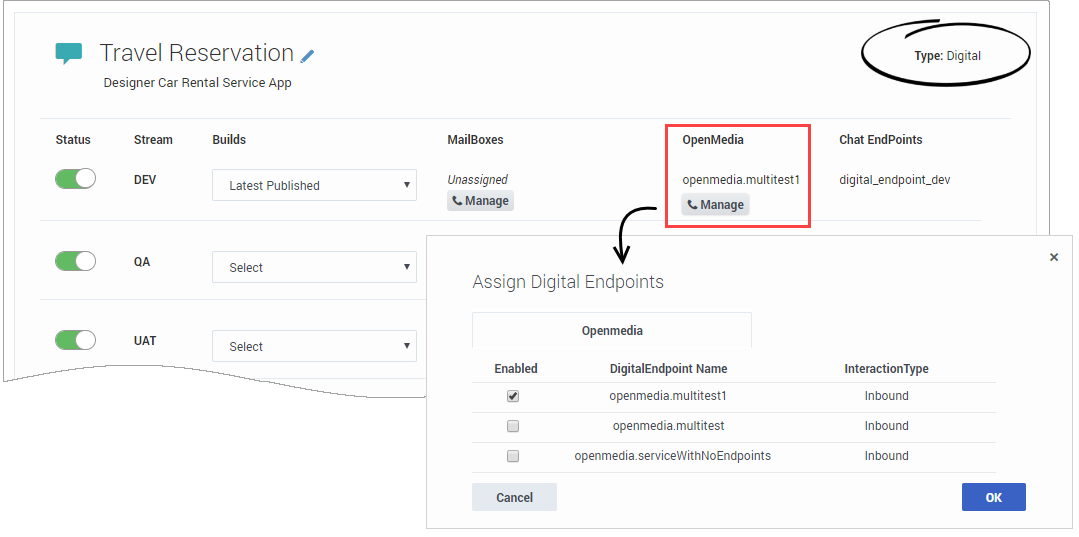Toggle the DEV stream status switch
The image size is (1079, 537).
coord(75,179)
